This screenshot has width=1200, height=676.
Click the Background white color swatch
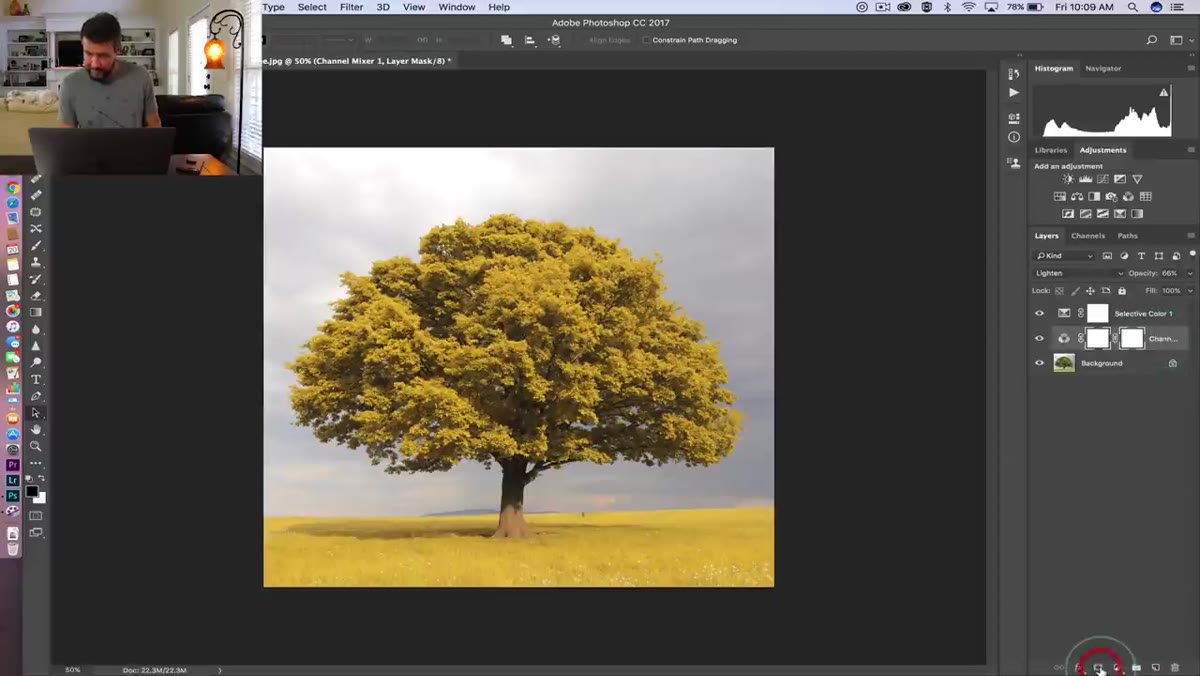[x=41, y=498]
